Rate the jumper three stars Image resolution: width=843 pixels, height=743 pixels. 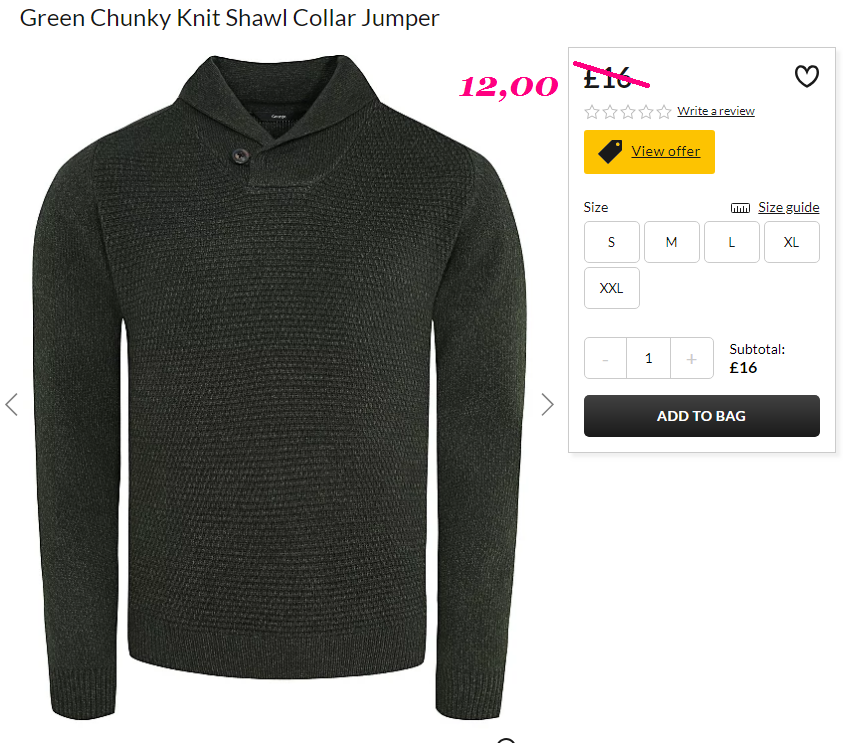tap(628, 112)
